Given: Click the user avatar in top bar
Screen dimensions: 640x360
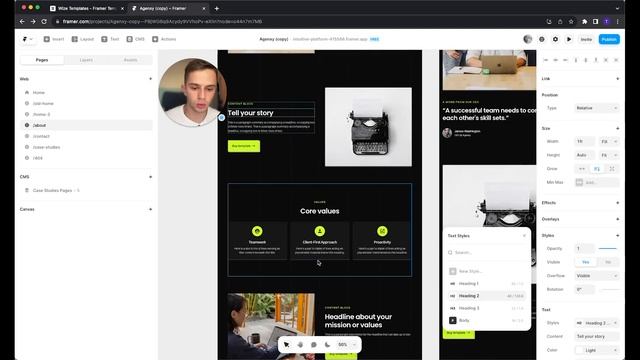Looking at the screenshot, I should click(x=528, y=39).
